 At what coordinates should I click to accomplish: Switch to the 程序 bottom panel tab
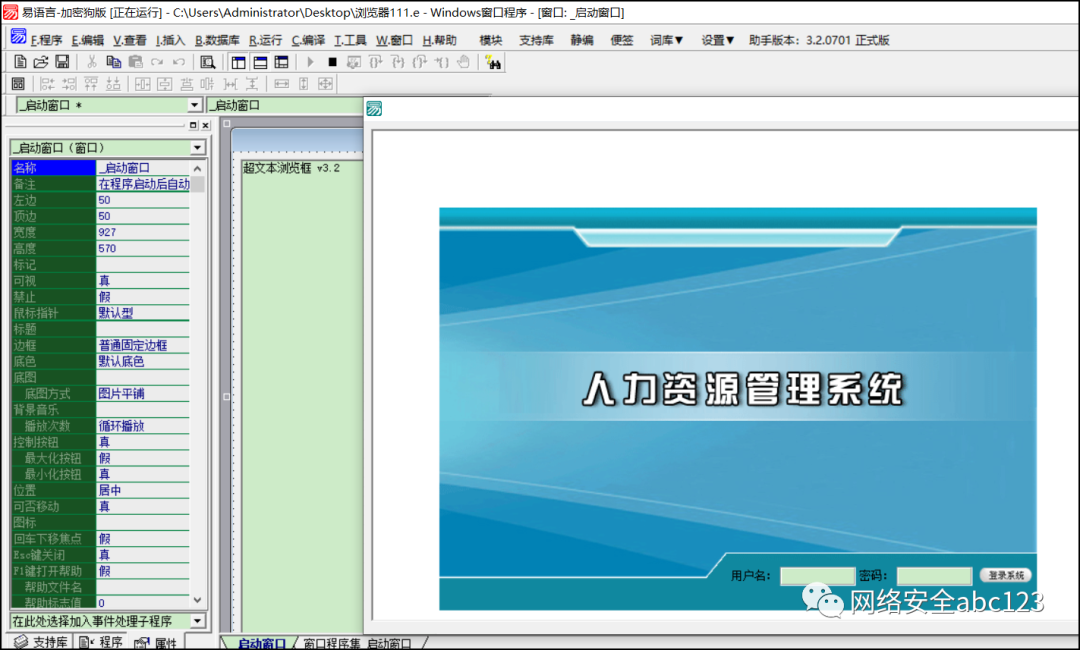101,642
